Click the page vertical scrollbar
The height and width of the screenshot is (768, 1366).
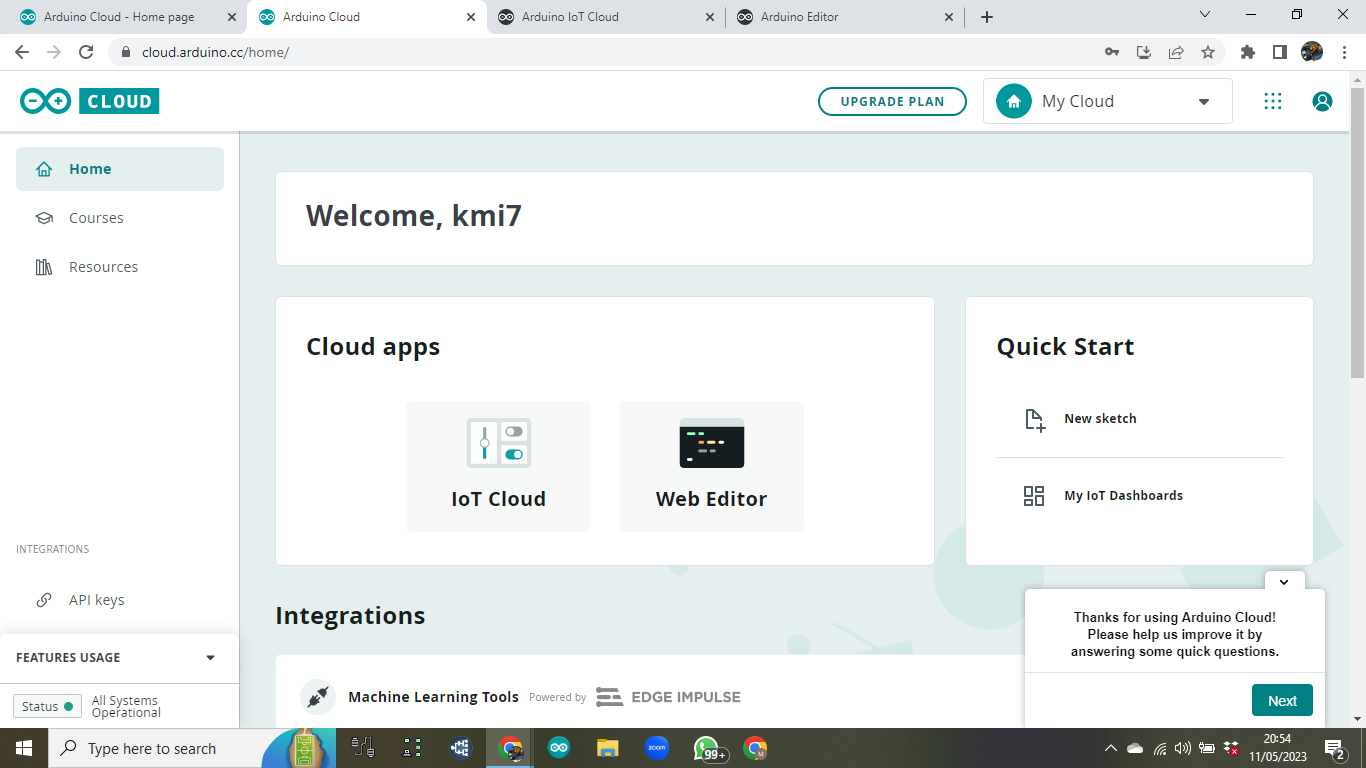pos(1357,232)
